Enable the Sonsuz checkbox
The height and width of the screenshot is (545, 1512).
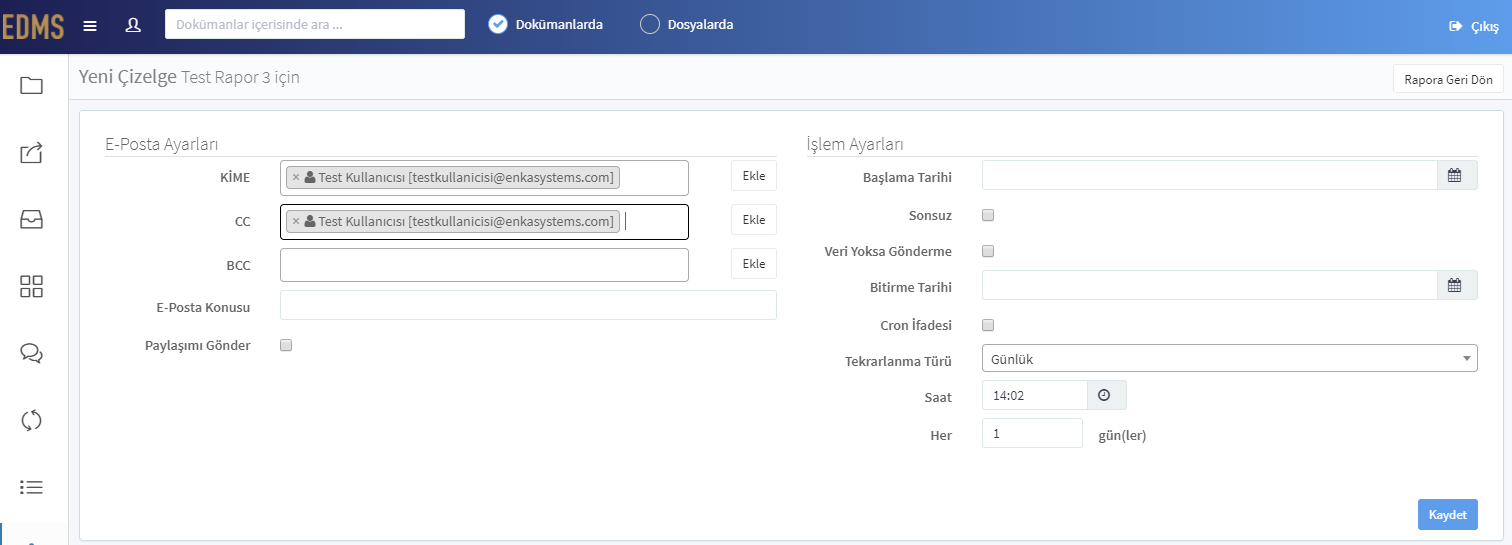[988, 215]
